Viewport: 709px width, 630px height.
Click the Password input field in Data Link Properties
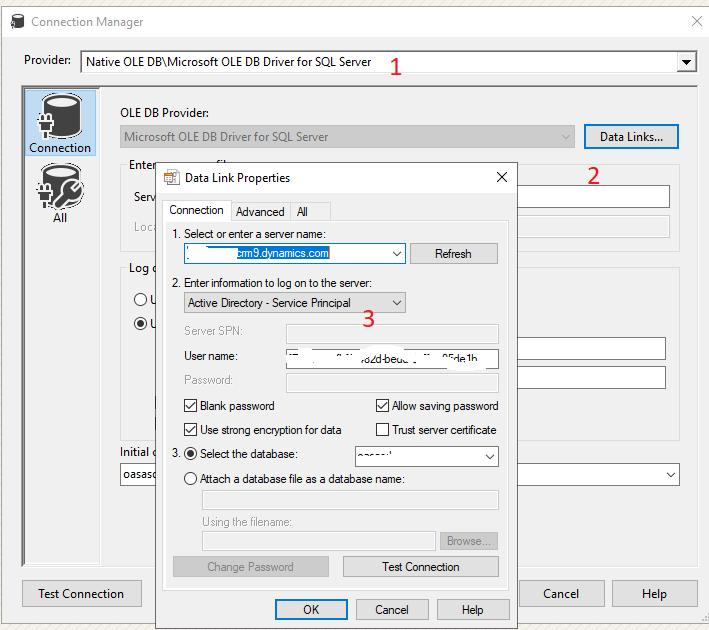click(392, 383)
